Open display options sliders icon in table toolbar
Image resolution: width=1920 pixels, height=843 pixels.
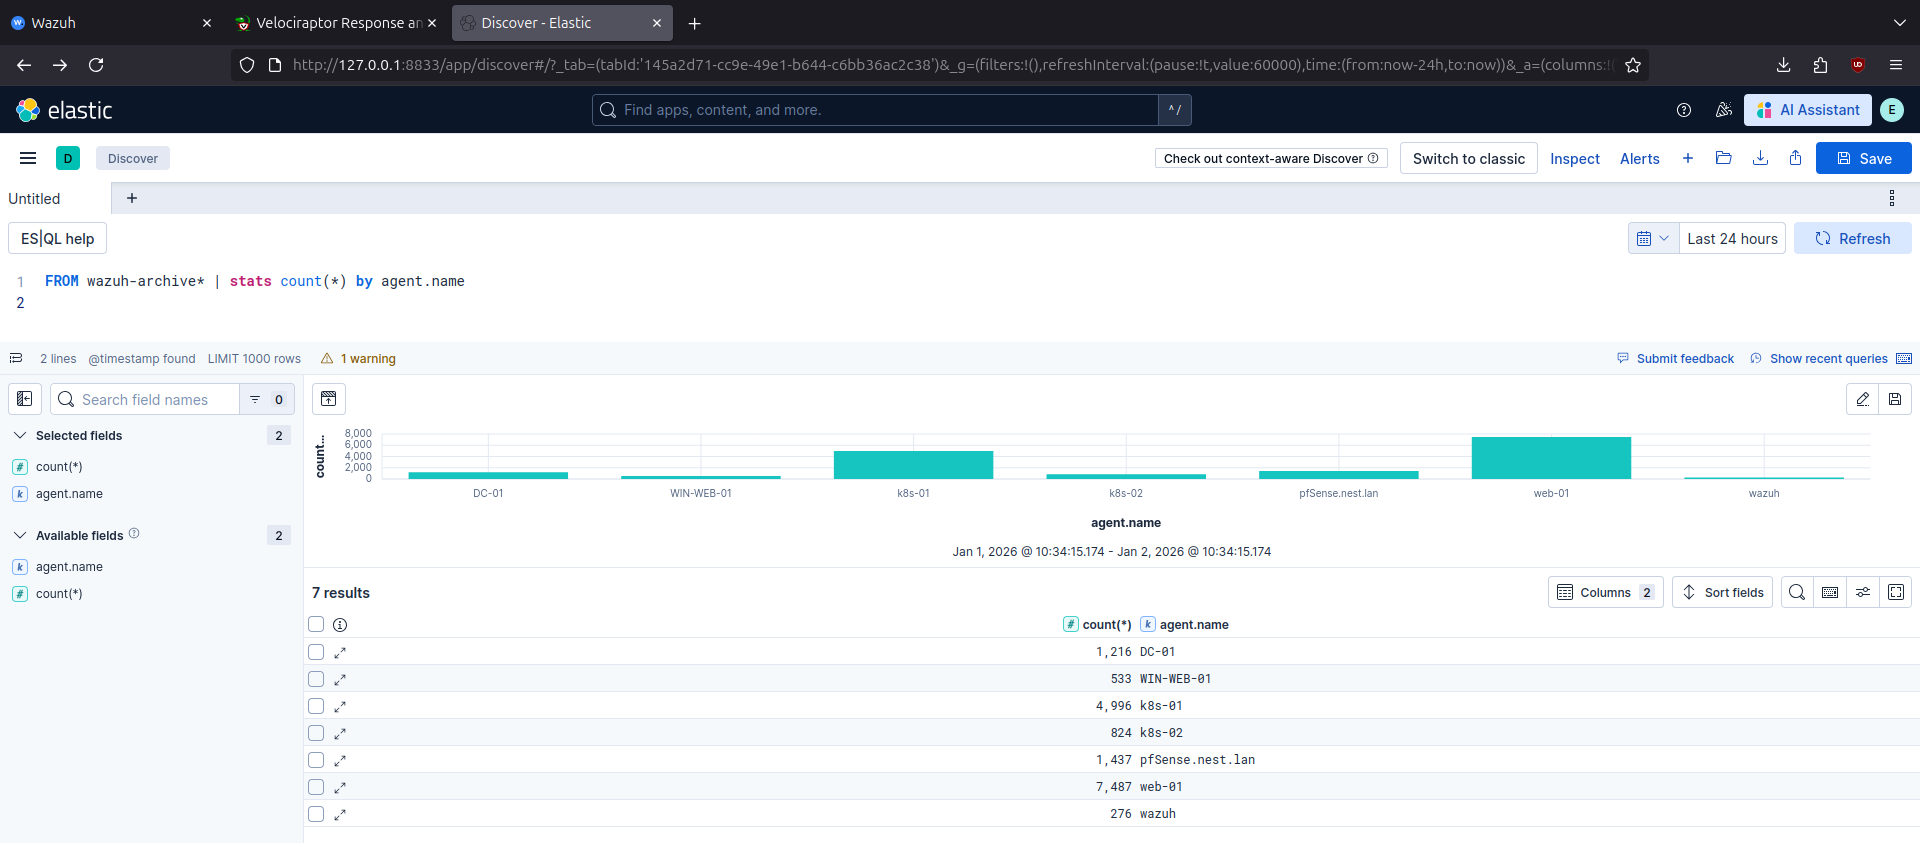point(1863,592)
